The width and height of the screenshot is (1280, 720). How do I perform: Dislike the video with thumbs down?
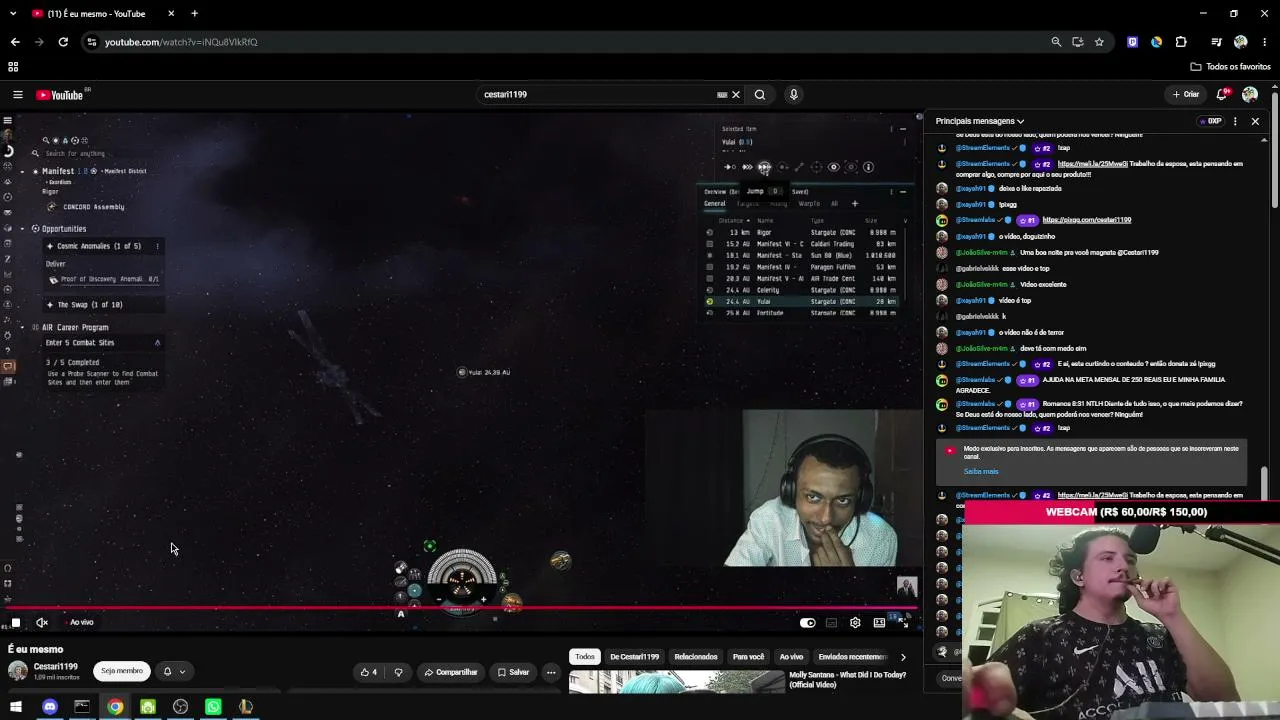click(x=398, y=672)
